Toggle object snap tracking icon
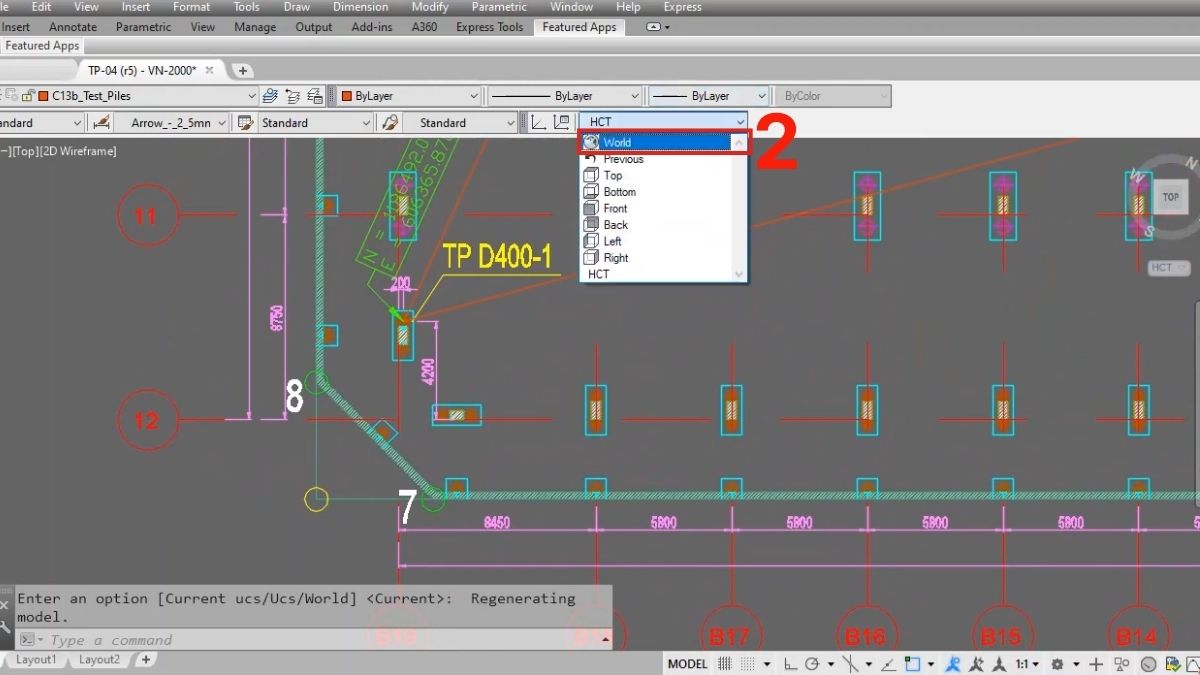 888,664
